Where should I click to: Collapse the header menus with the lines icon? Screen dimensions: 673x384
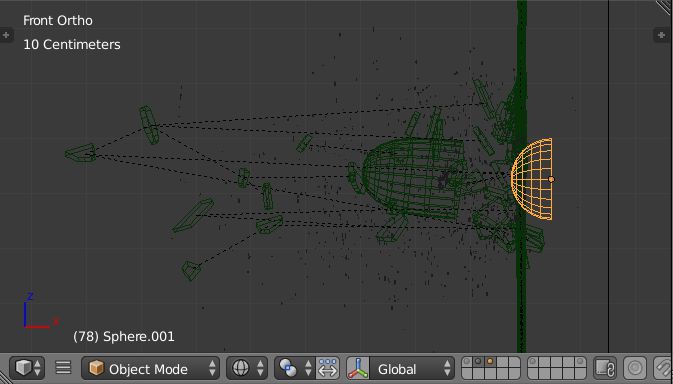tap(63, 368)
